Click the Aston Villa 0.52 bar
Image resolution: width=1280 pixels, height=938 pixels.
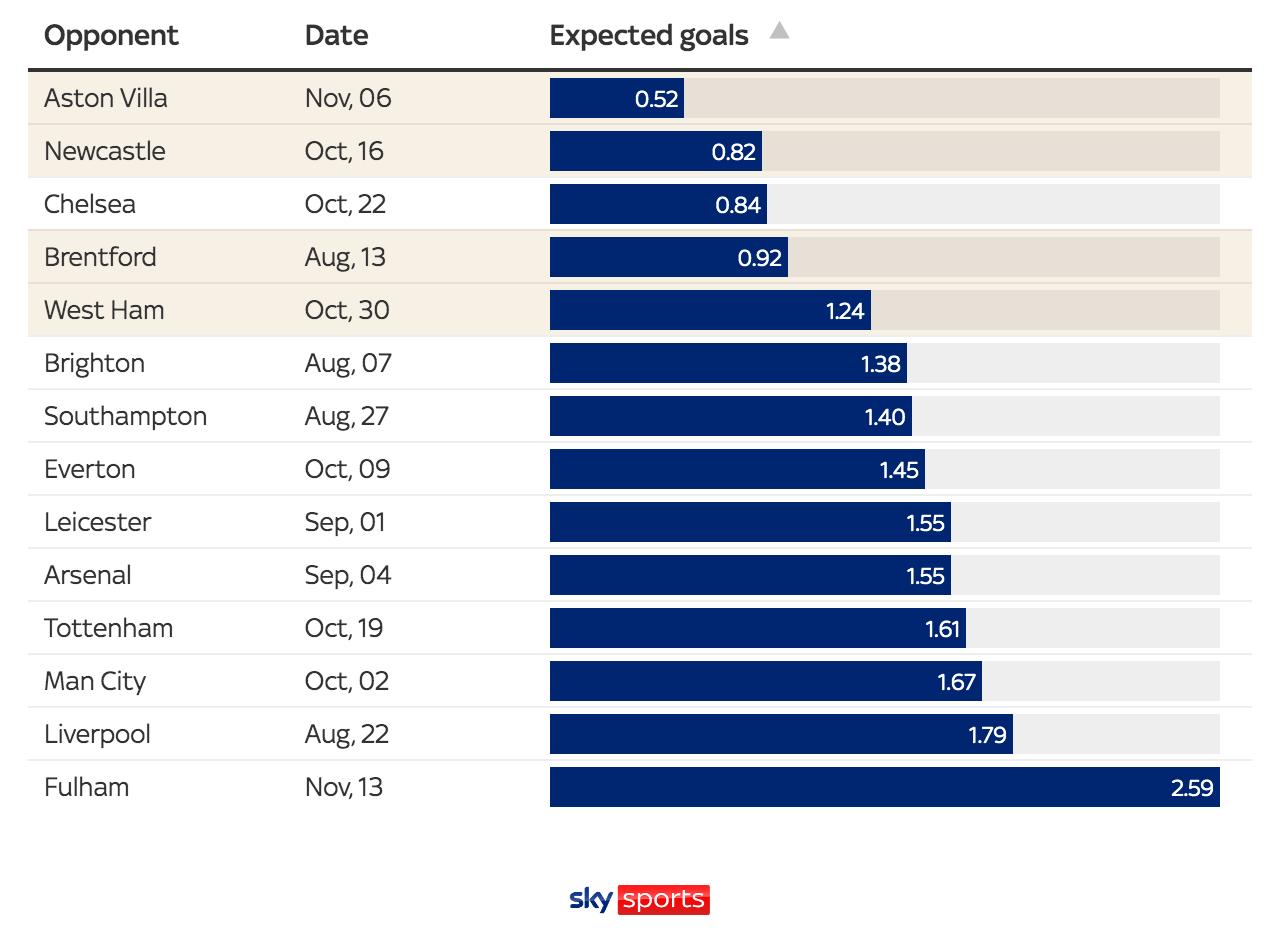616,98
